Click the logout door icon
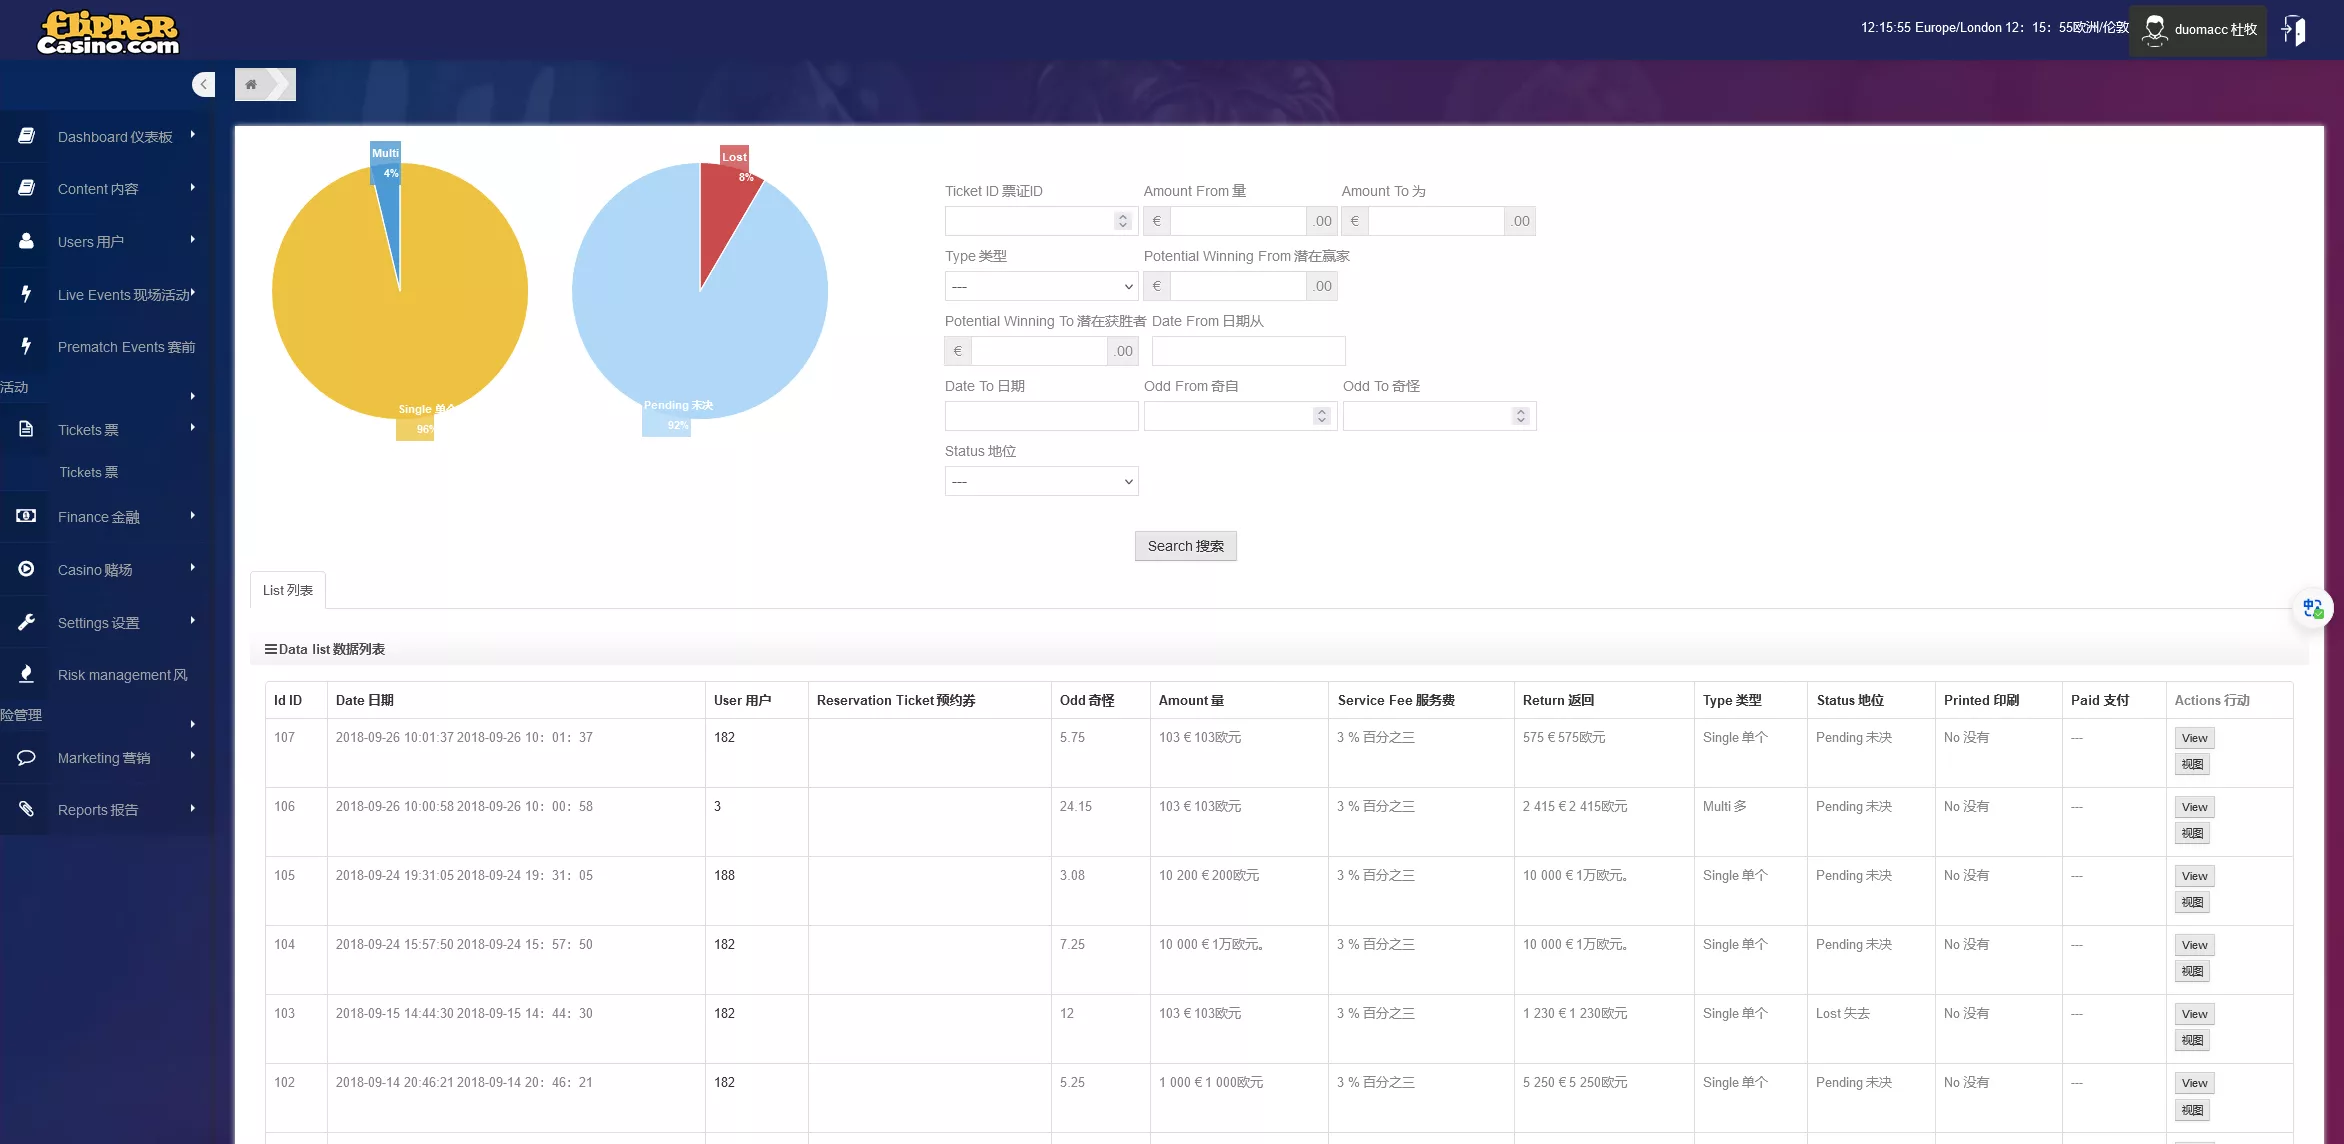2344x1144 pixels. click(x=2295, y=30)
